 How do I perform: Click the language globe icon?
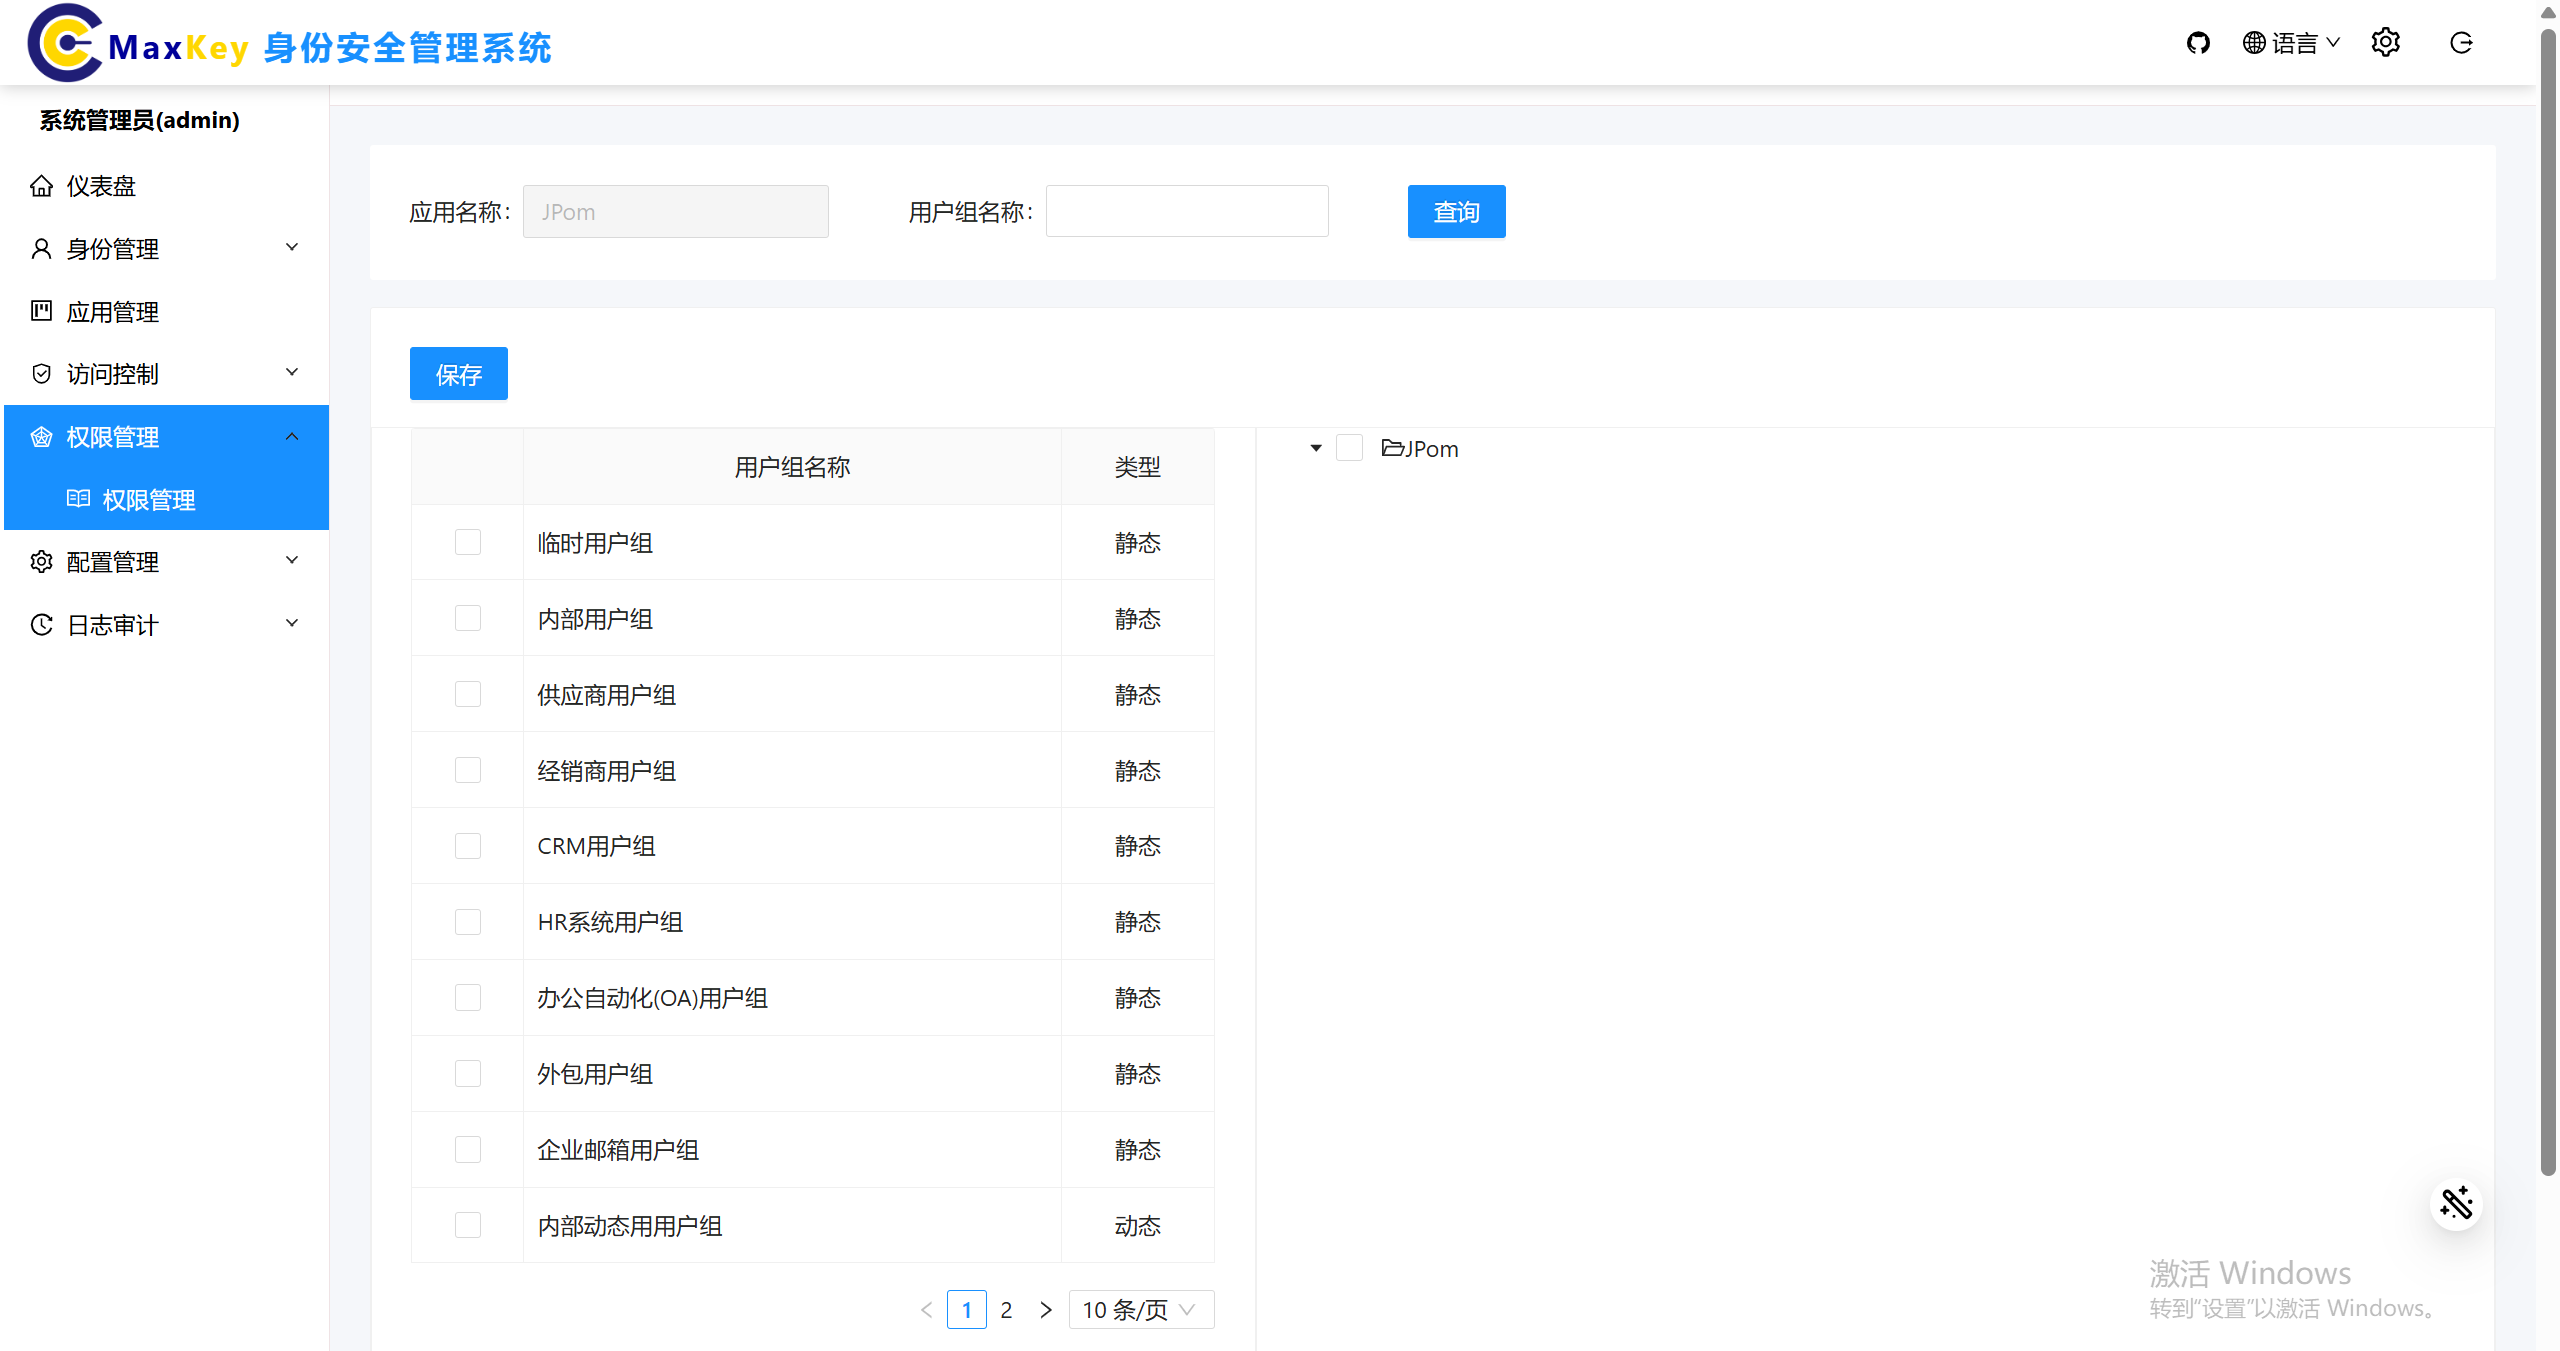pyautogui.click(x=2254, y=42)
